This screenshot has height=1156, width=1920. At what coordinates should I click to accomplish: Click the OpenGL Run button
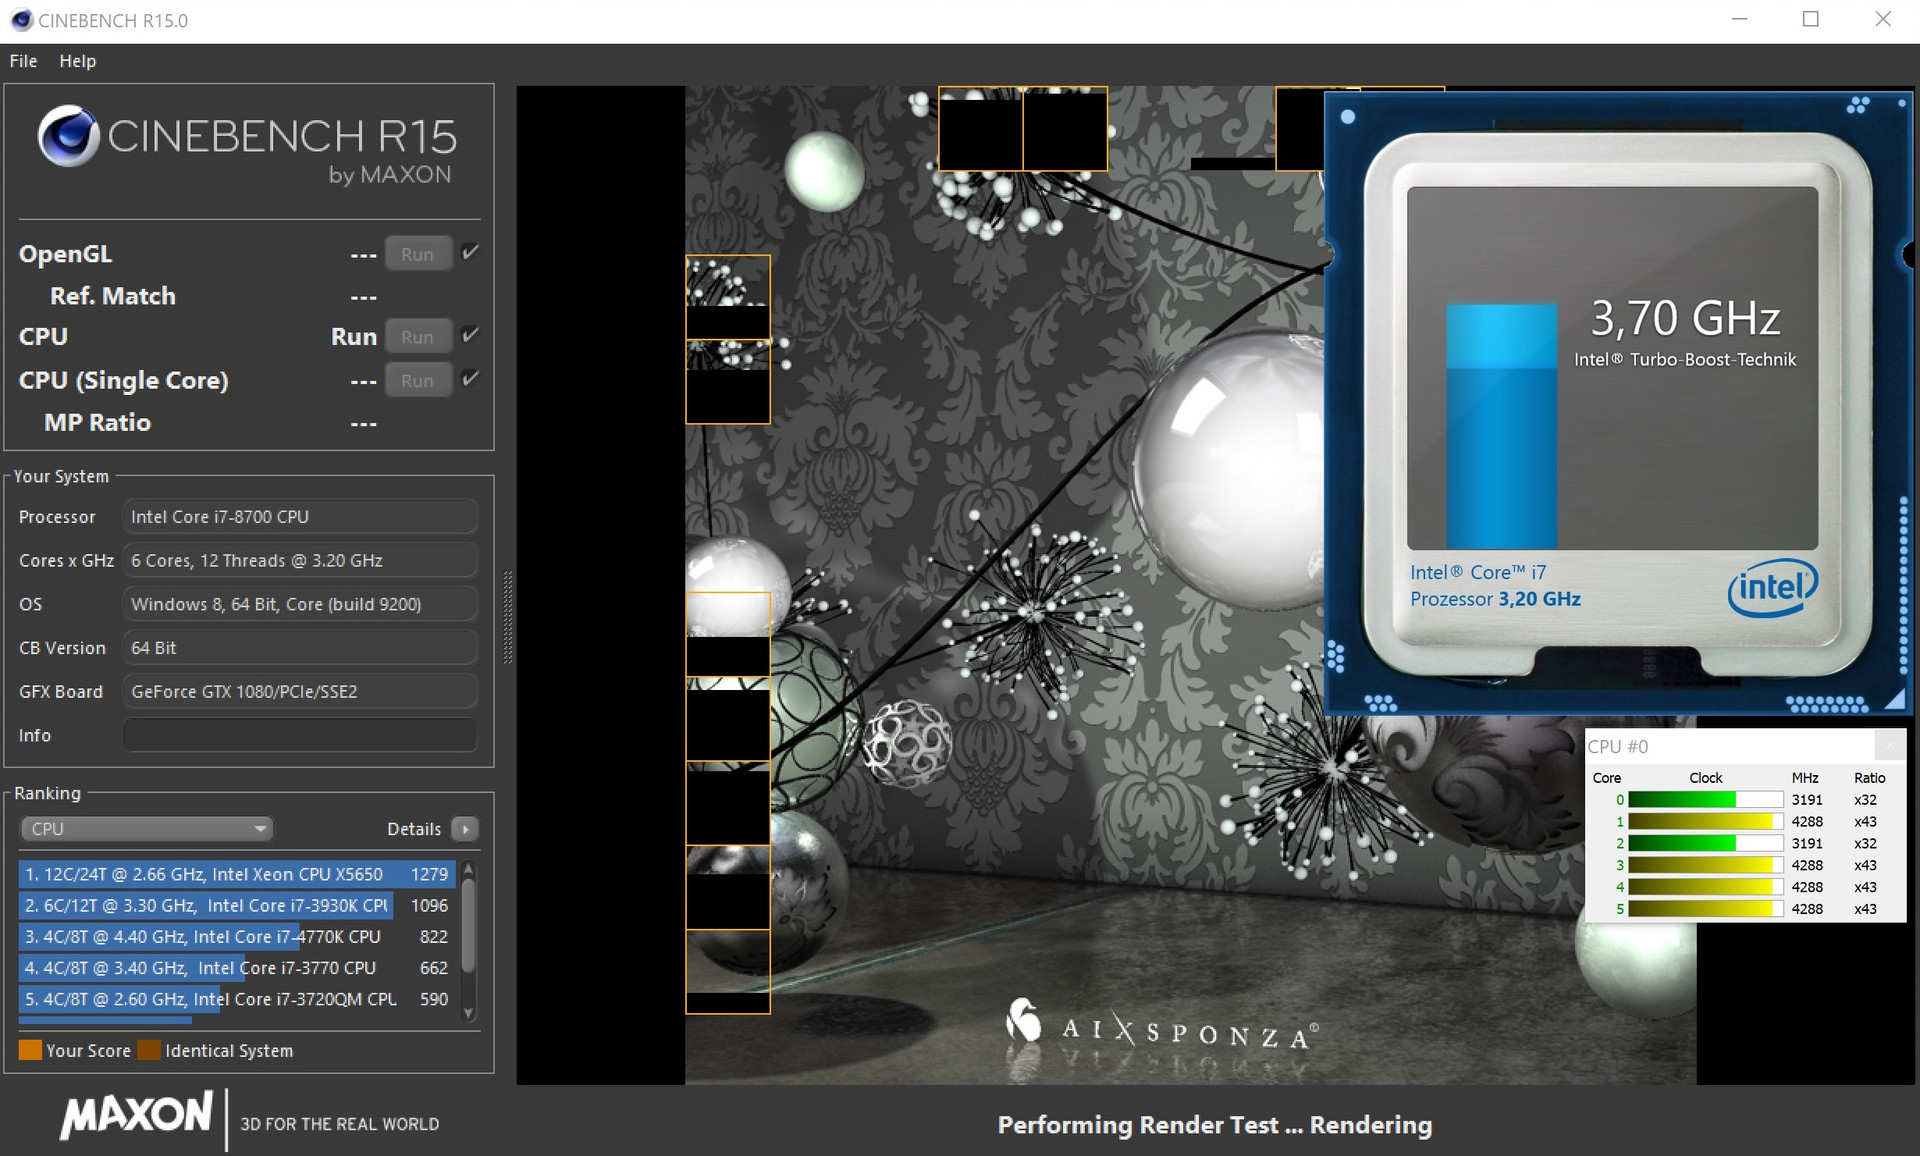417,254
